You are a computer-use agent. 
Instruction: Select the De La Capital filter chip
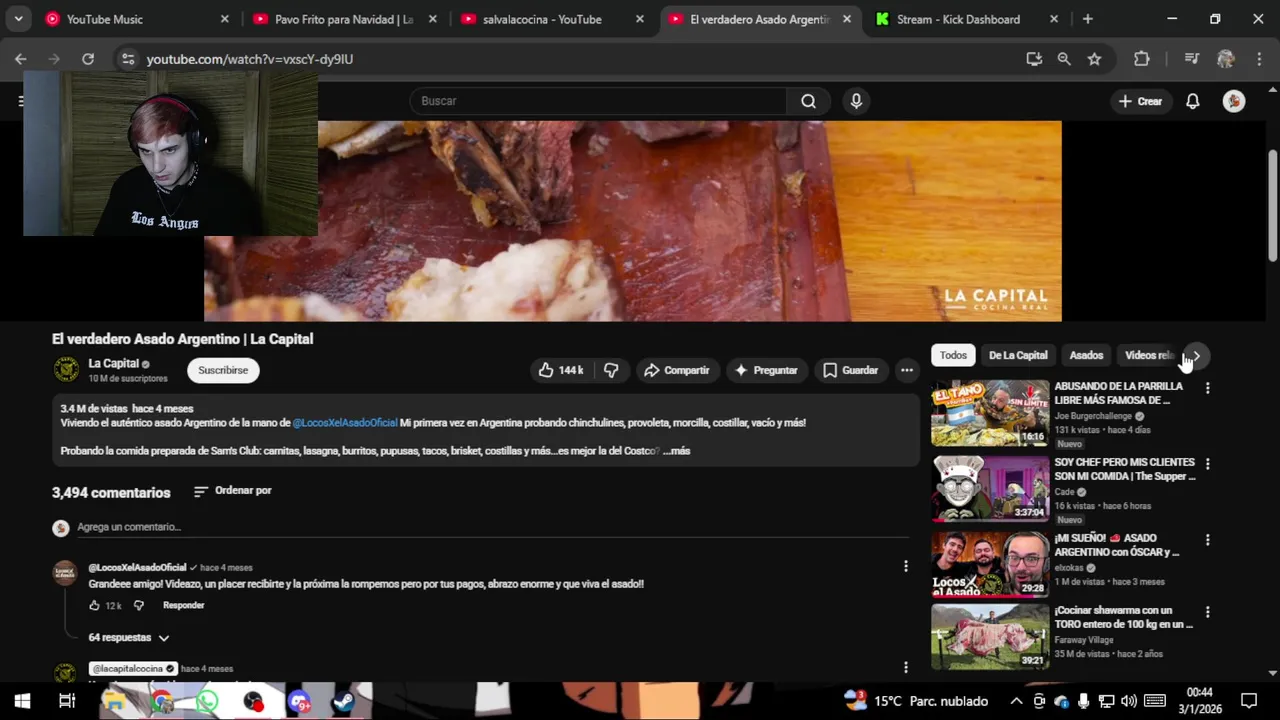(1018, 355)
